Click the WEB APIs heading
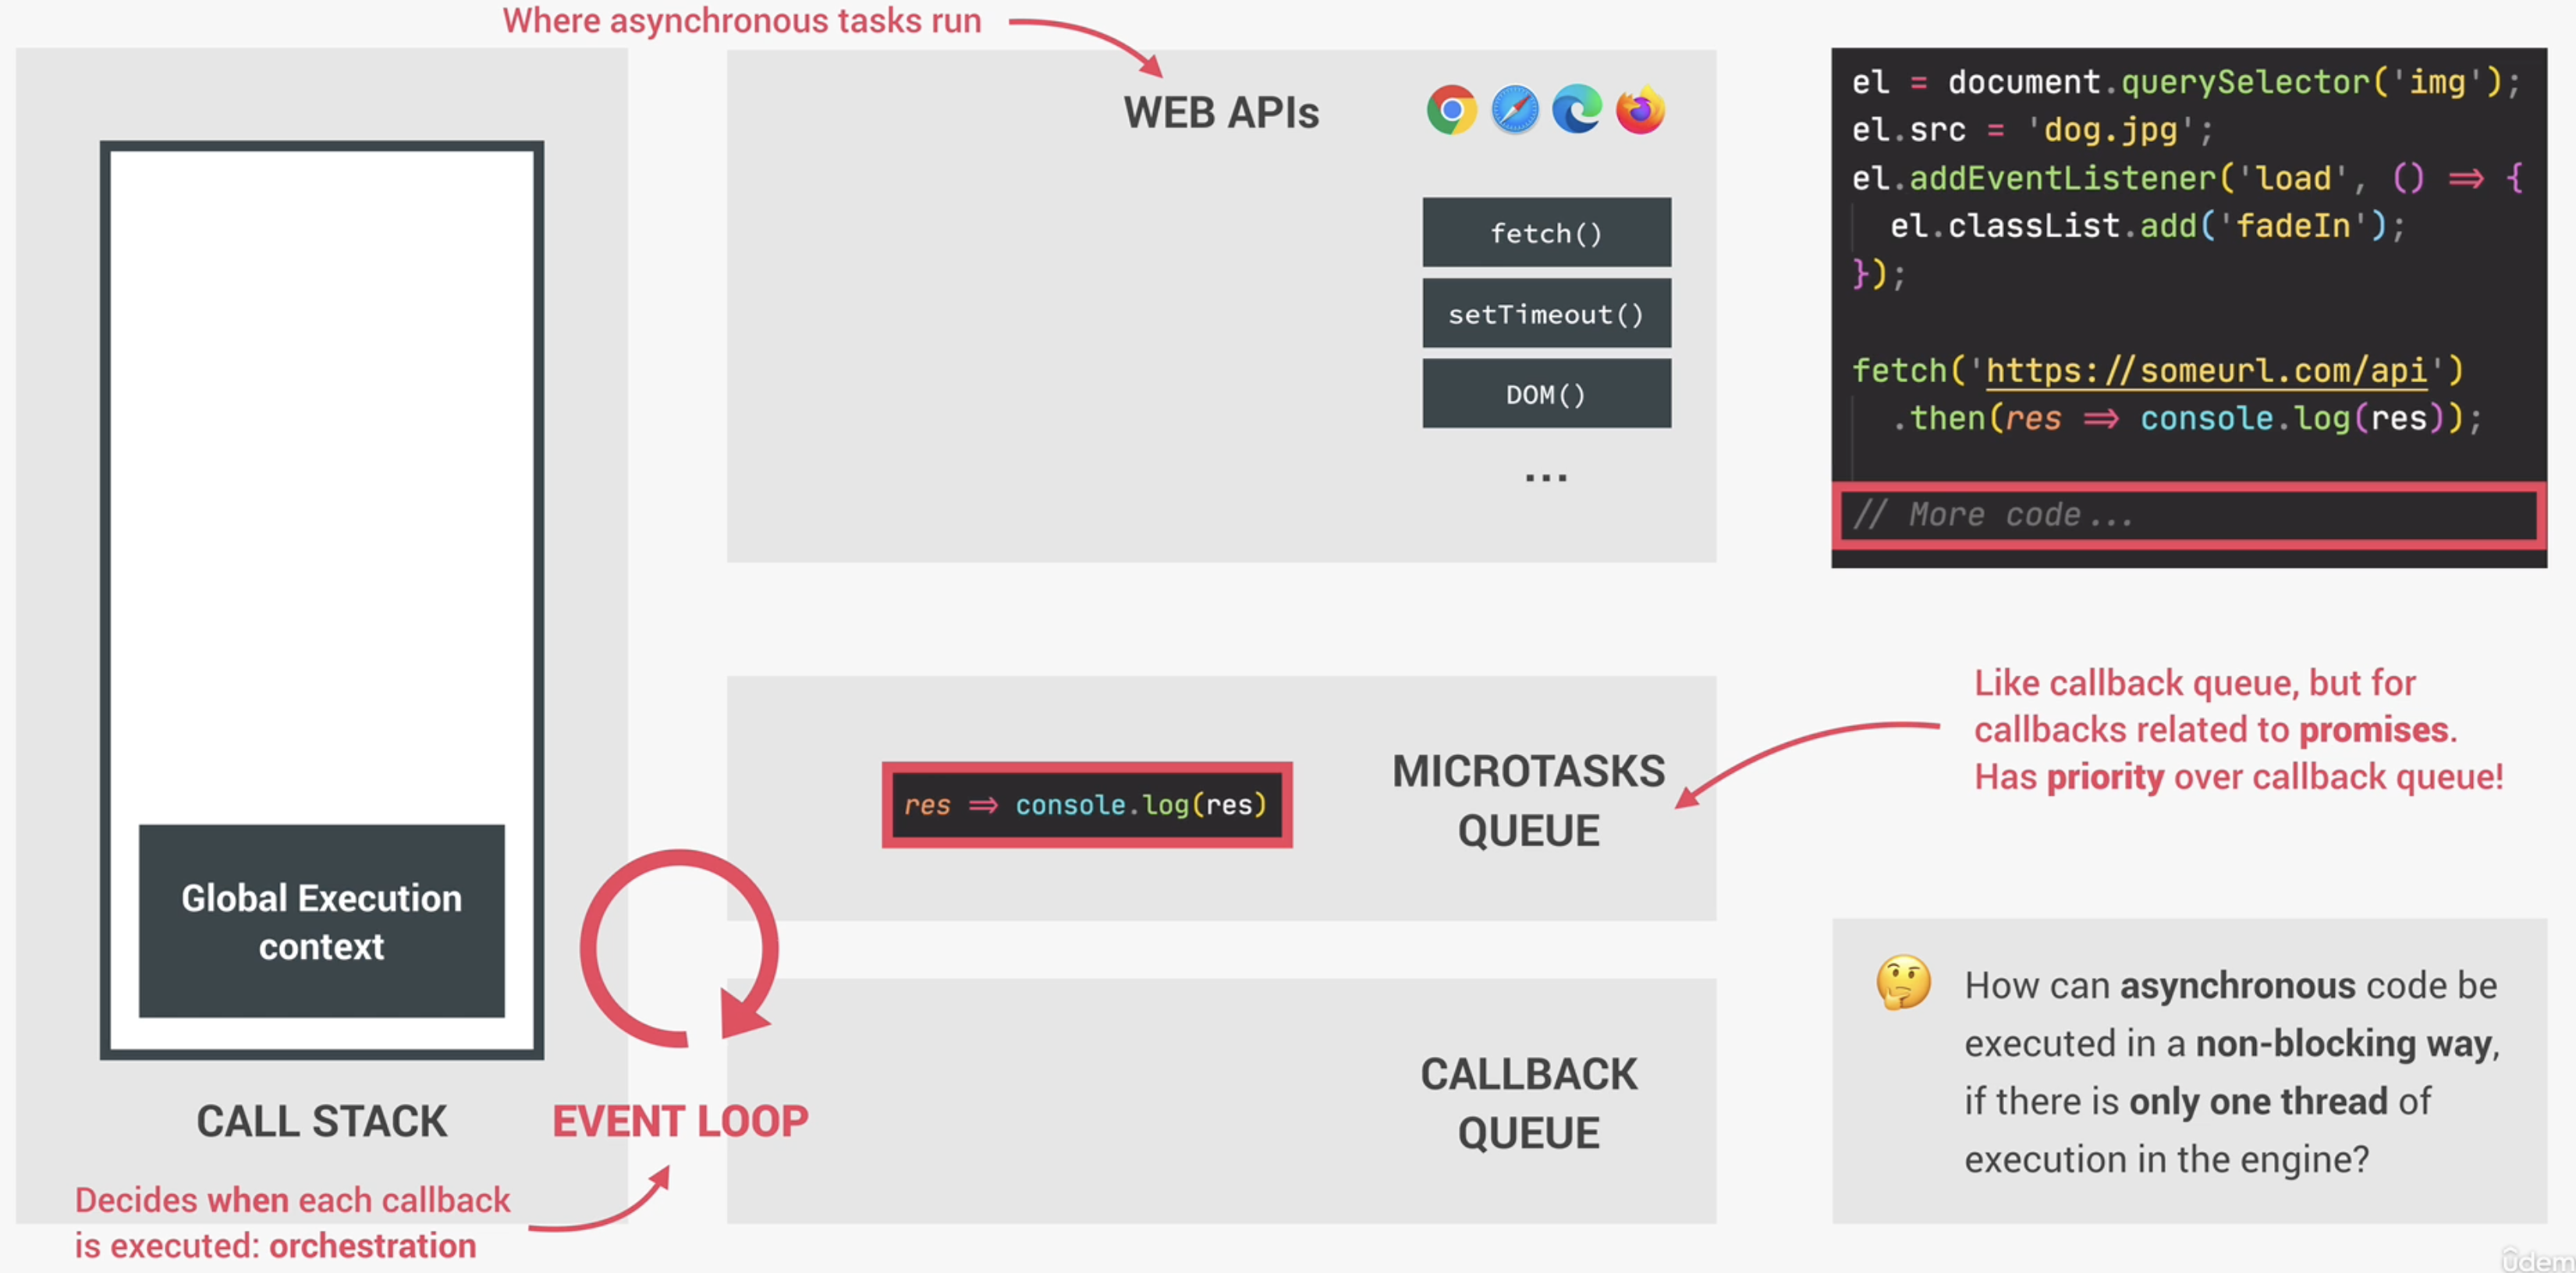This screenshot has width=2576, height=1273. click(x=1221, y=113)
